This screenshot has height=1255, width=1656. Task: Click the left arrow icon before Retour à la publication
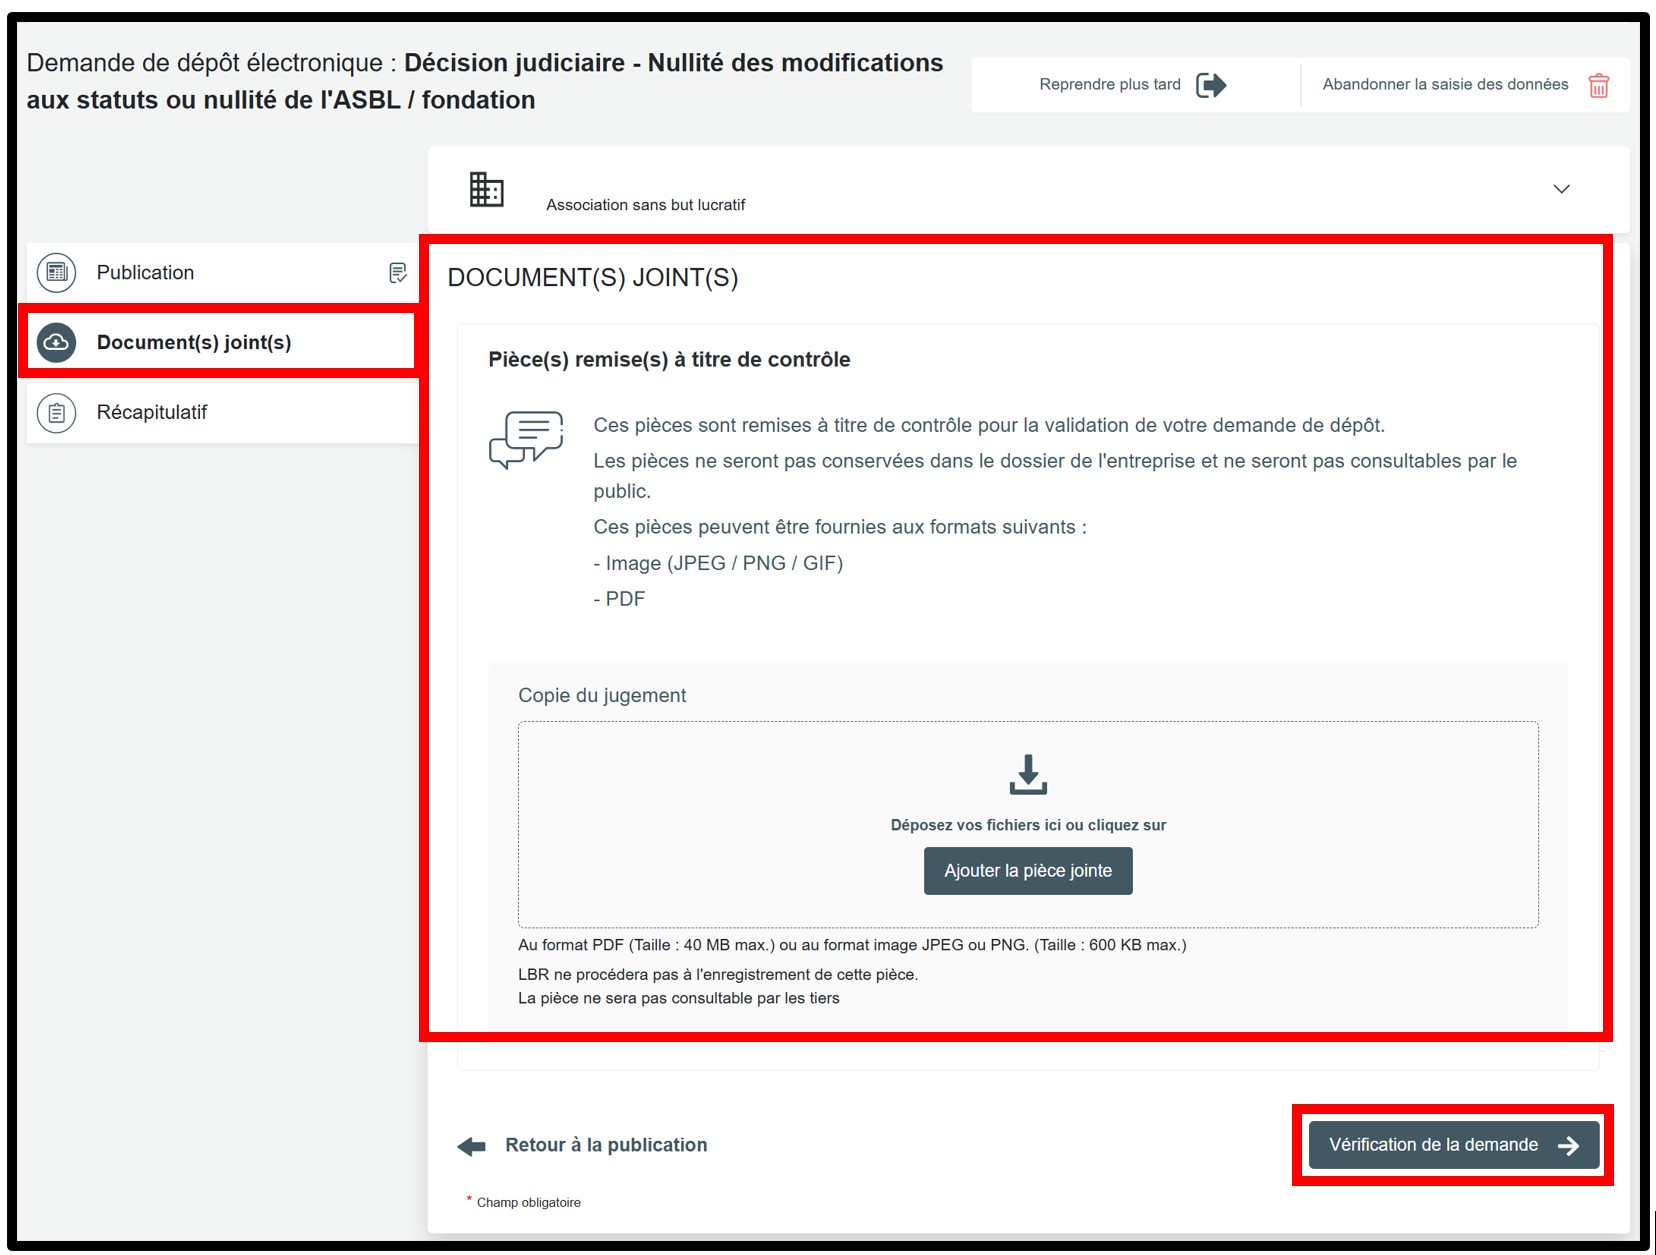[471, 1146]
